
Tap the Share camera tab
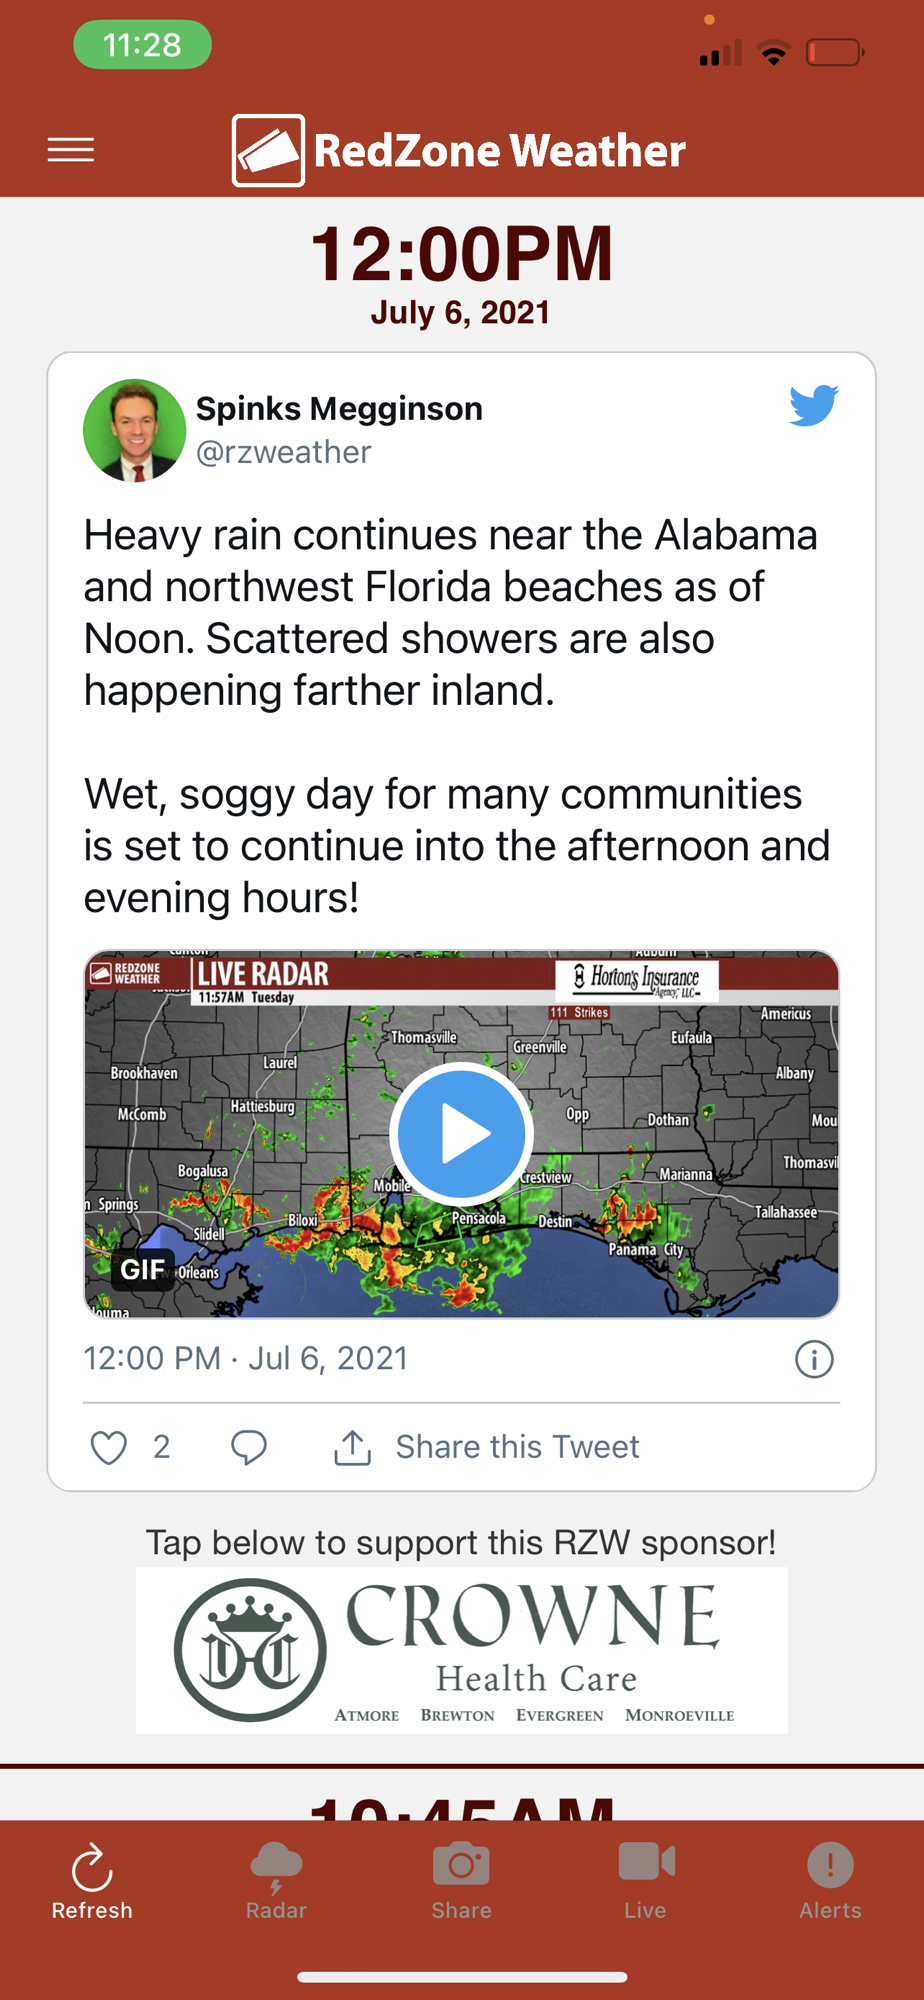click(461, 1881)
